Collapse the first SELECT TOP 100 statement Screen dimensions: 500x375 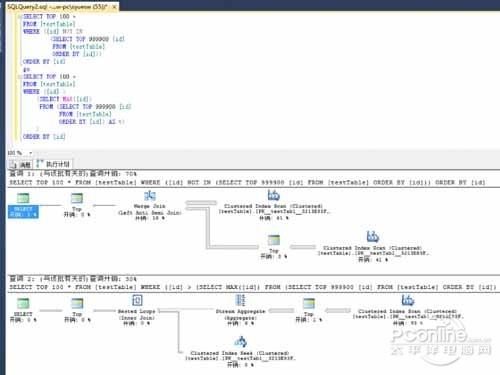pos(20,16)
